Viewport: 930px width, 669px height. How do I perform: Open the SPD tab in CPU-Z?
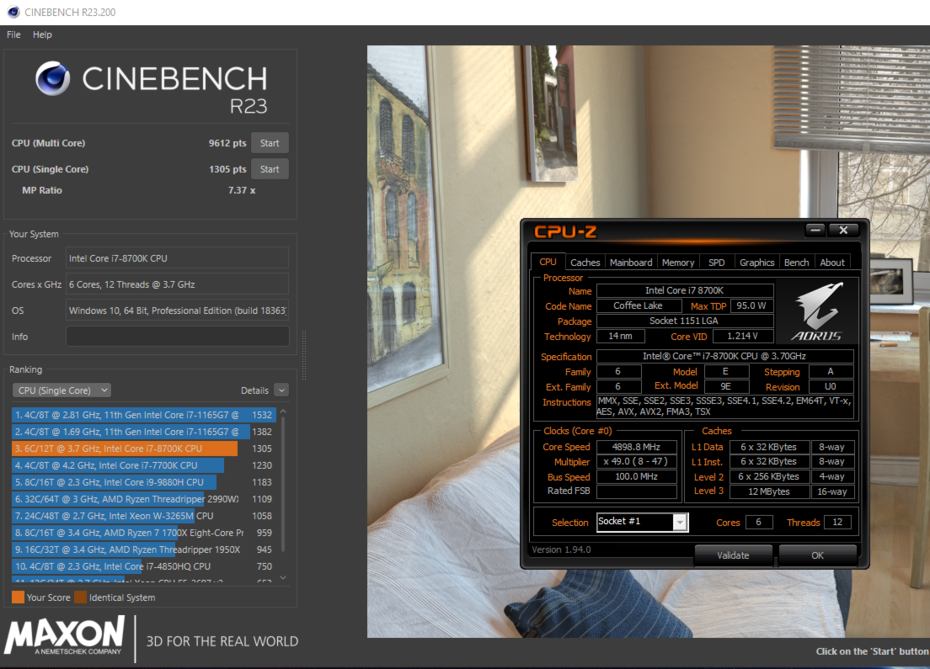[717, 262]
